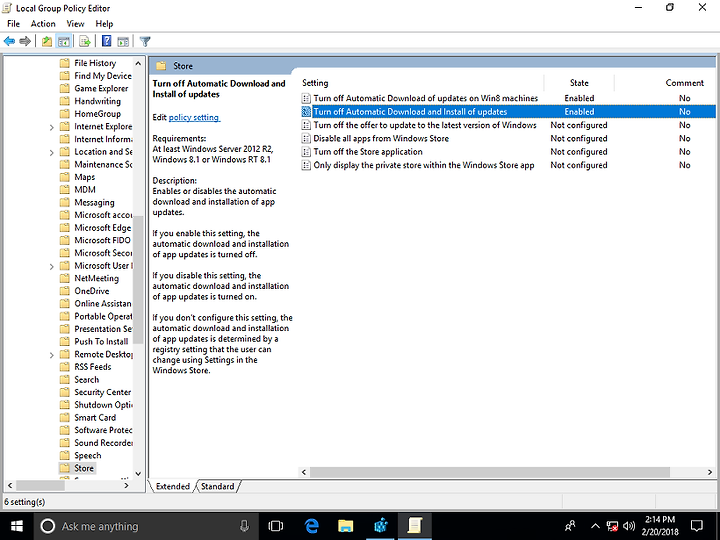This screenshot has width=720, height=540.
Task: Expand the Internet Explorer tree node
Action: pyautogui.click(x=51, y=127)
